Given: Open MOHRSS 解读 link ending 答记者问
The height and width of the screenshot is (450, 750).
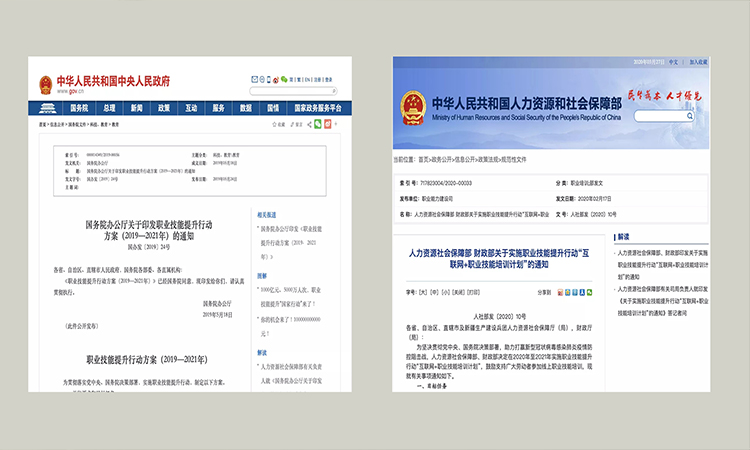Looking at the screenshot, I should click(x=662, y=301).
